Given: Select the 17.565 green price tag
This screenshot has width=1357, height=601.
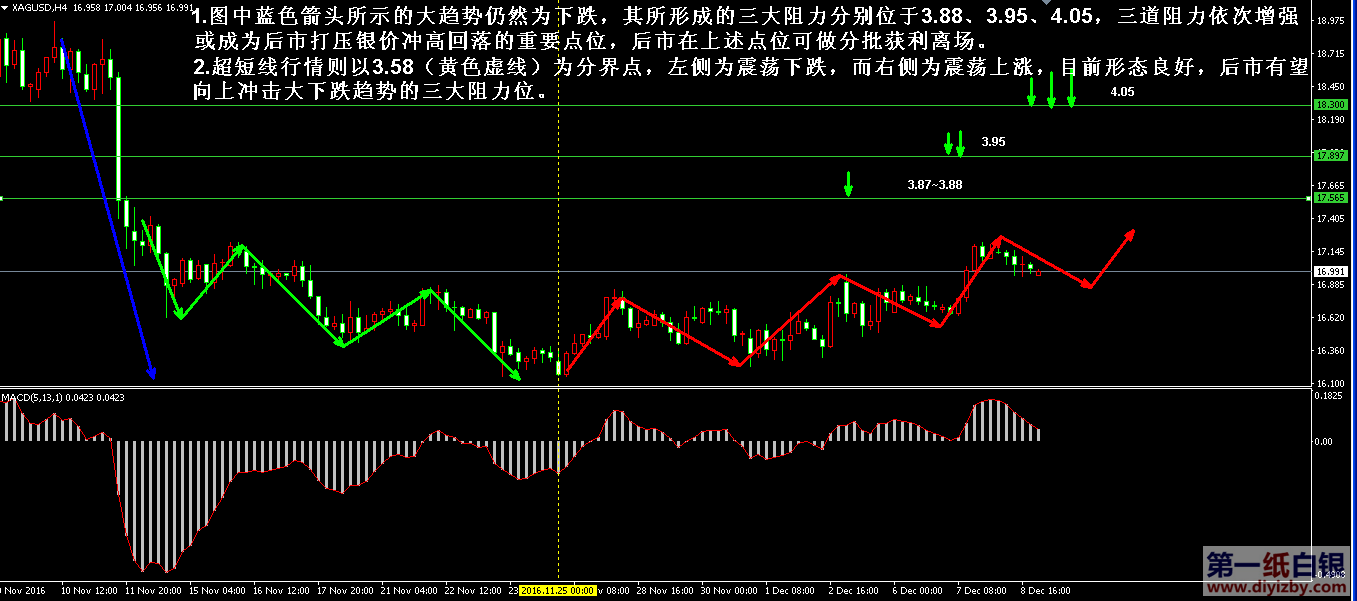Looking at the screenshot, I should [x=1330, y=198].
